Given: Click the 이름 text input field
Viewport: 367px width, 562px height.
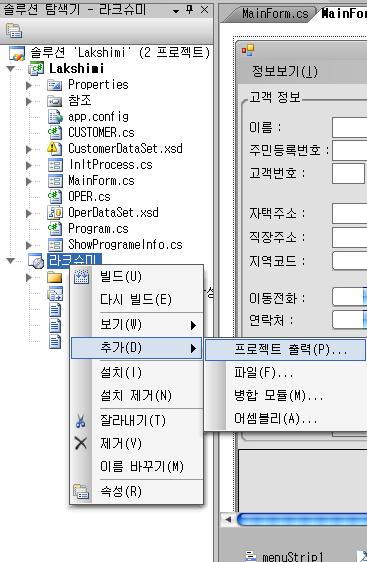Looking at the screenshot, I should (349, 127).
